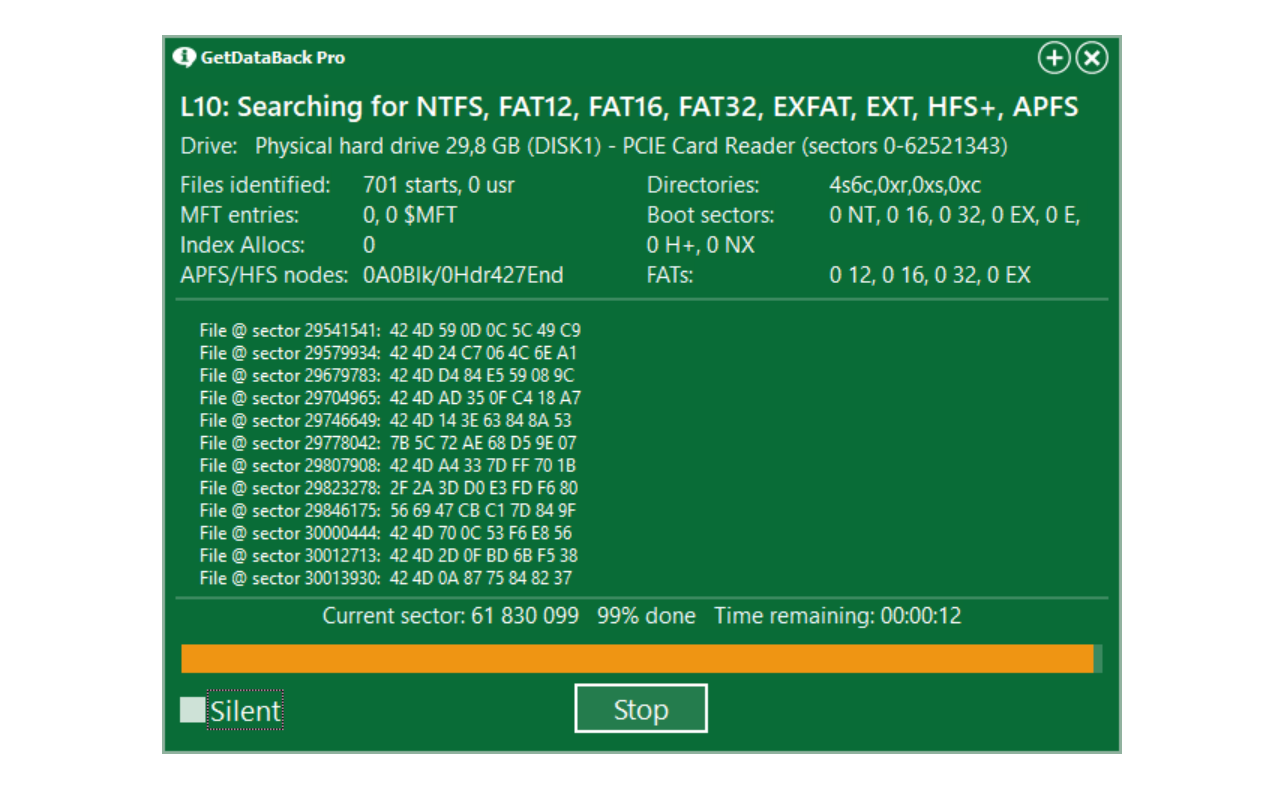This screenshot has width=1284, height=788.
Task: Click the Files identified value 701 starts
Action: point(439,185)
